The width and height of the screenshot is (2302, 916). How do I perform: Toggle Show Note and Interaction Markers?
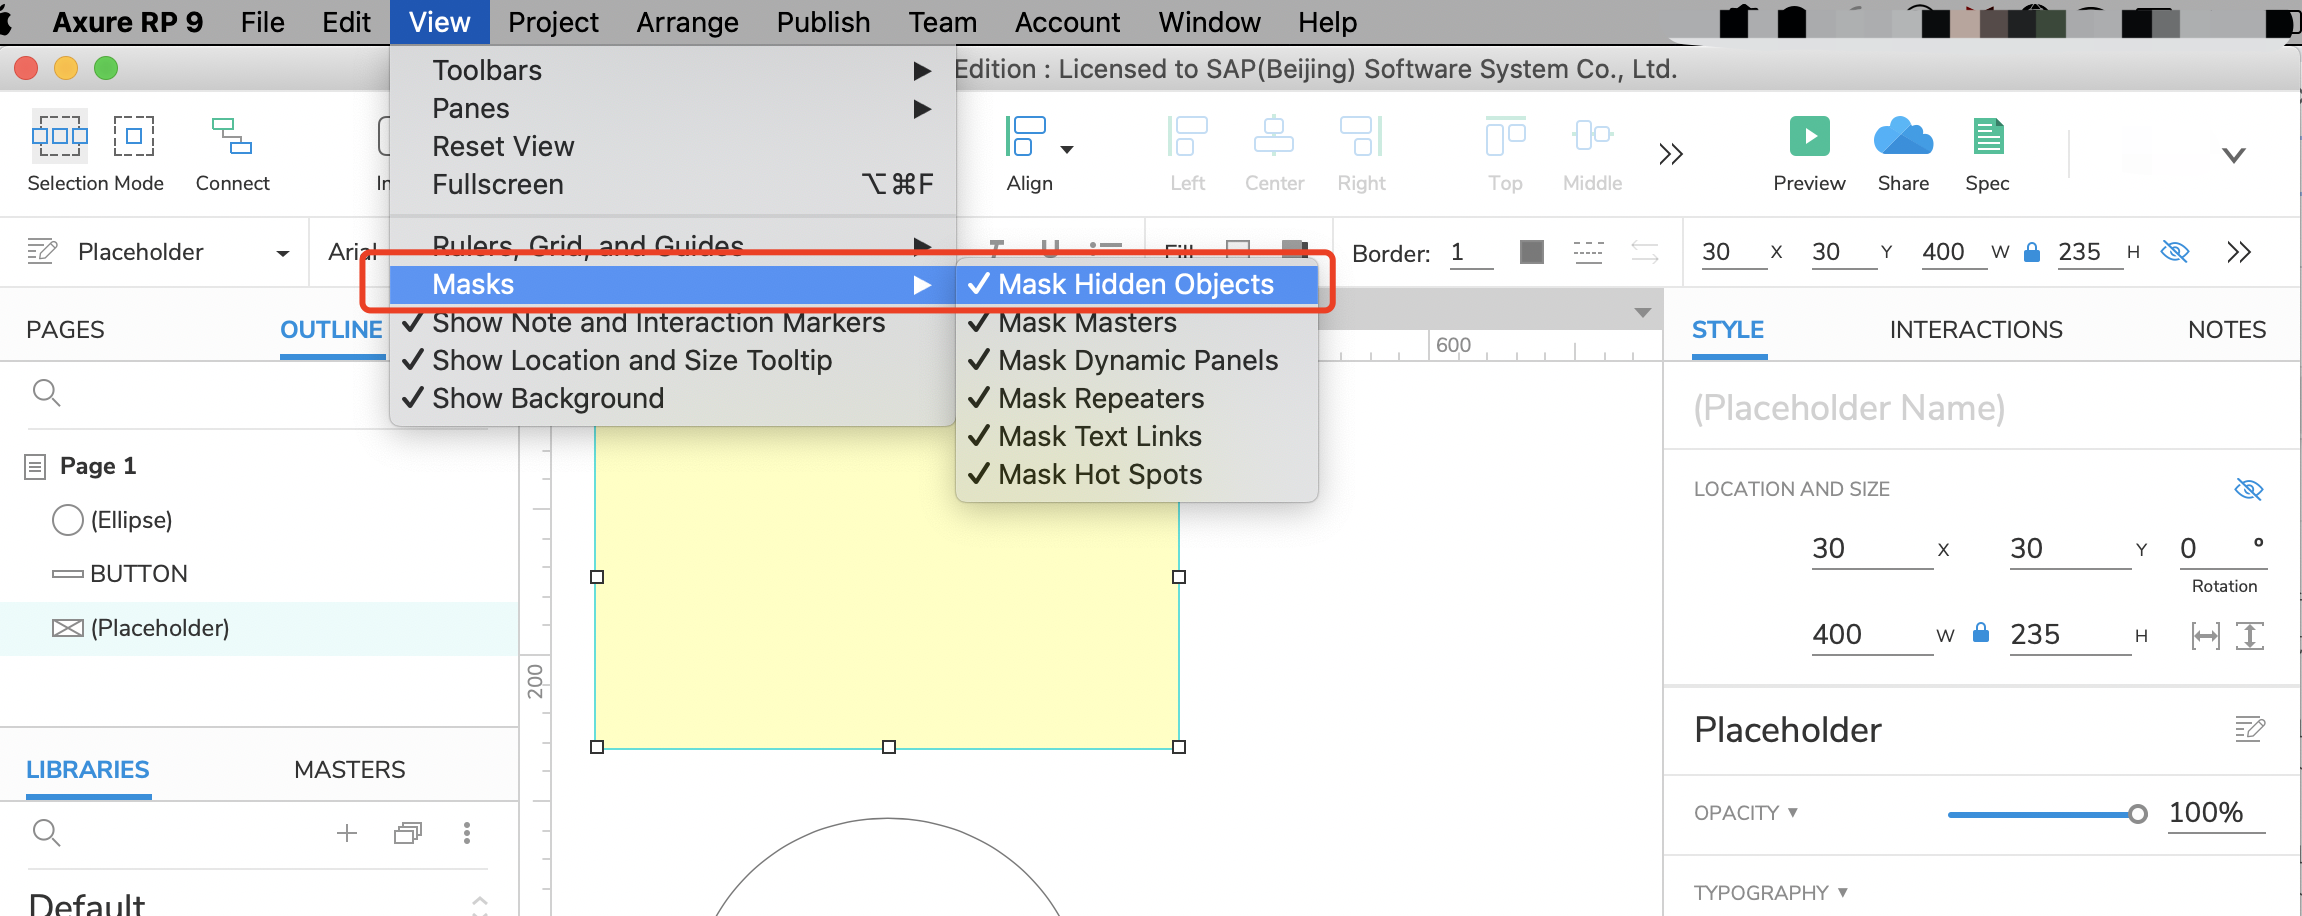672,323
